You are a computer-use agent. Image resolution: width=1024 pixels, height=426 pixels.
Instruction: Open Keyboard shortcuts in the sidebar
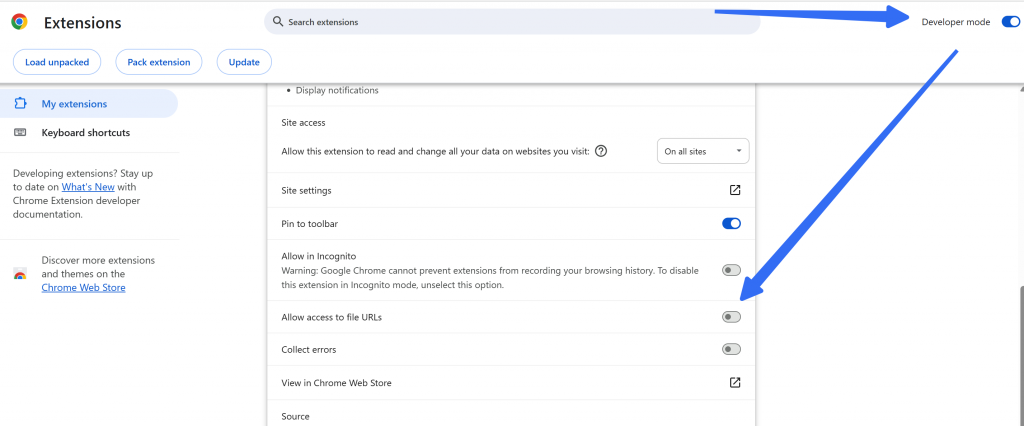[88, 133]
